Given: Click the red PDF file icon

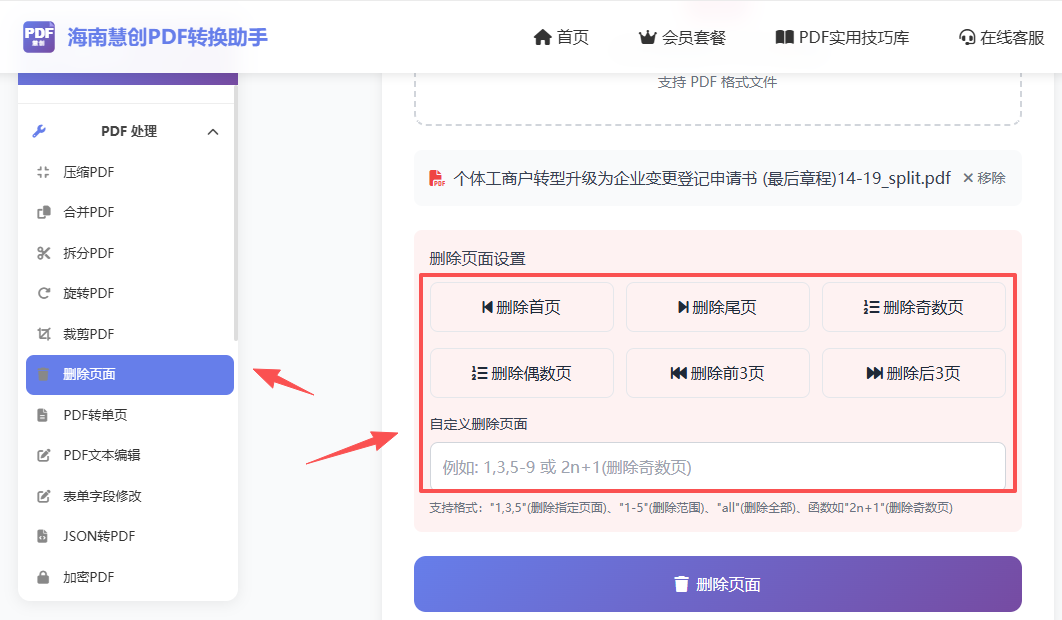Looking at the screenshot, I should coord(437,178).
